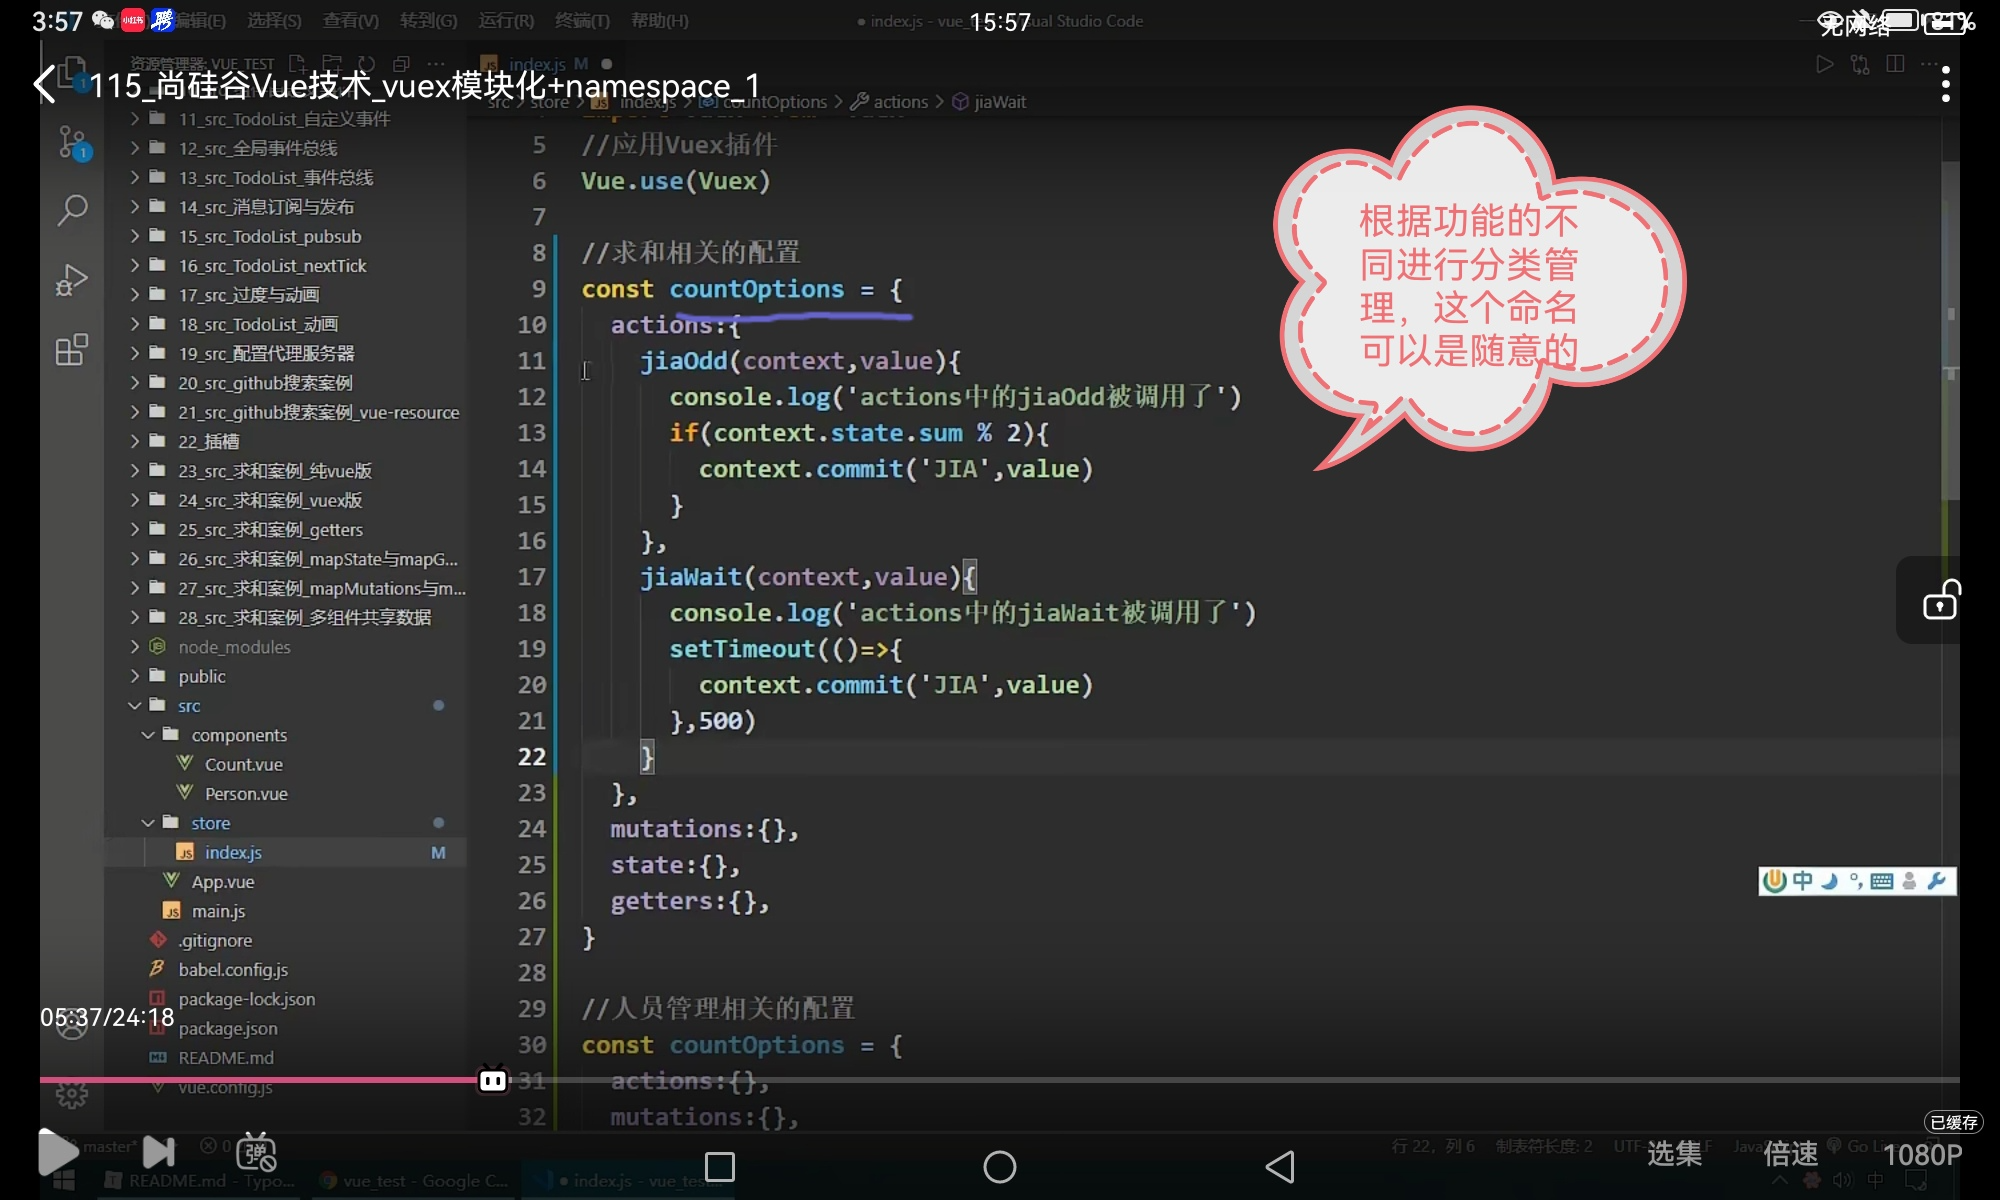Collapse the src folder in explorer

[189, 706]
